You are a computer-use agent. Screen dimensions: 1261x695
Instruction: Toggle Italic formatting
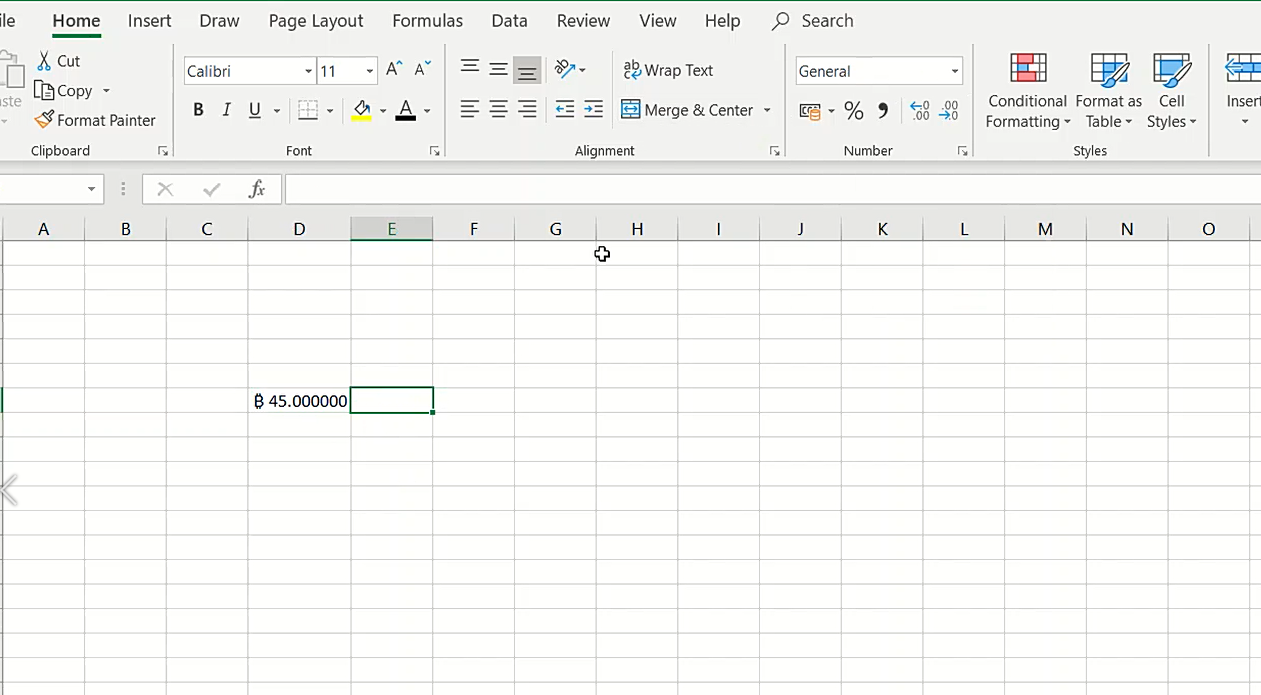(x=226, y=111)
